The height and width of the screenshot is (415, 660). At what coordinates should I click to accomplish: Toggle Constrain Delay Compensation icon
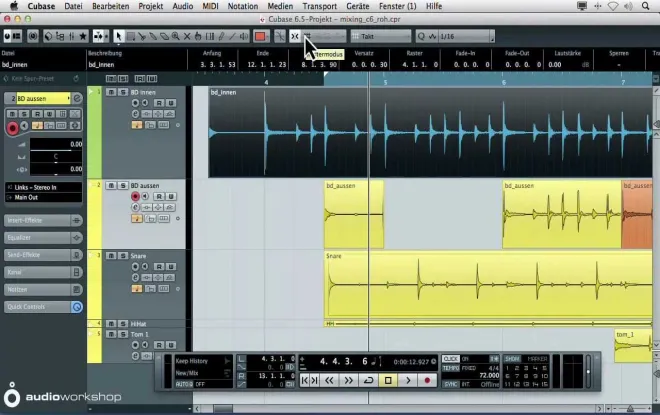[33, 37]
